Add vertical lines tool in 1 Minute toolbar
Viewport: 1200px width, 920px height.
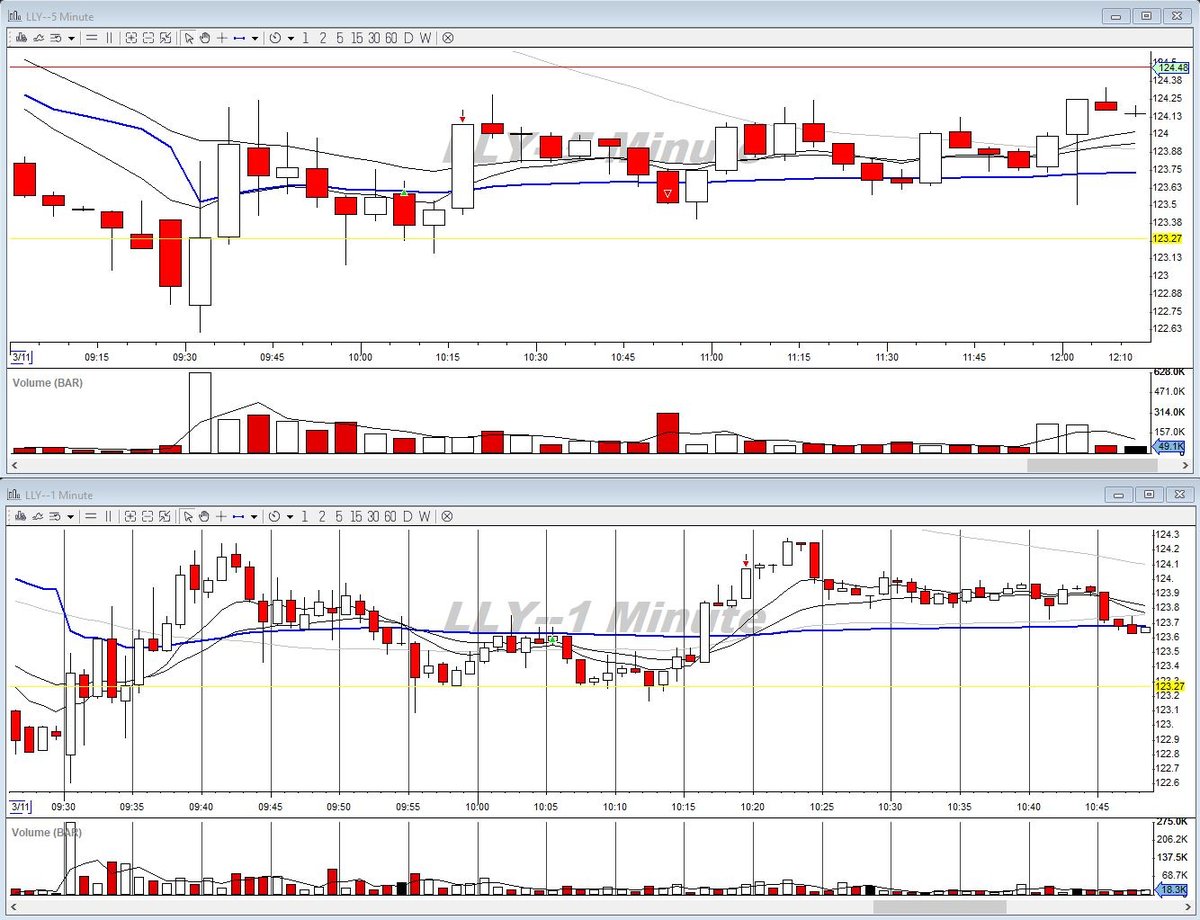click(x=109, y=516)
